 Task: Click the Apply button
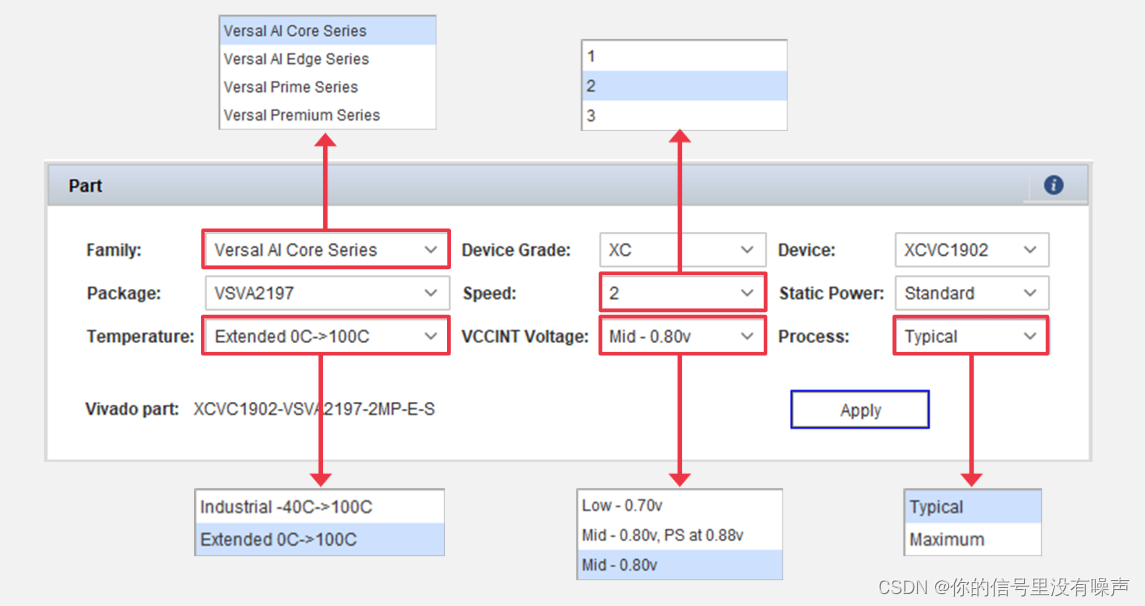click(860, 409)
